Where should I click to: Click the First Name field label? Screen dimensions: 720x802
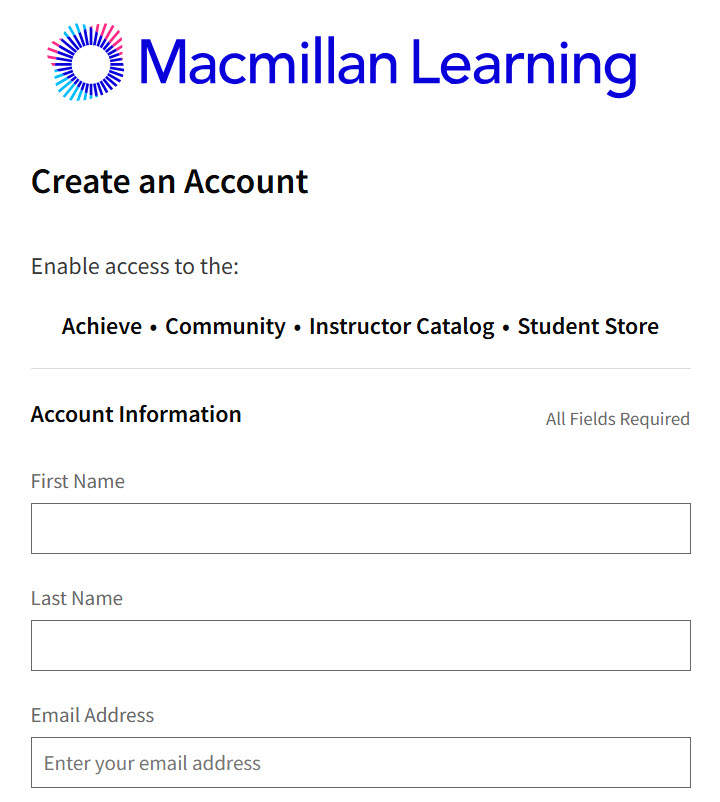[78, 481]
